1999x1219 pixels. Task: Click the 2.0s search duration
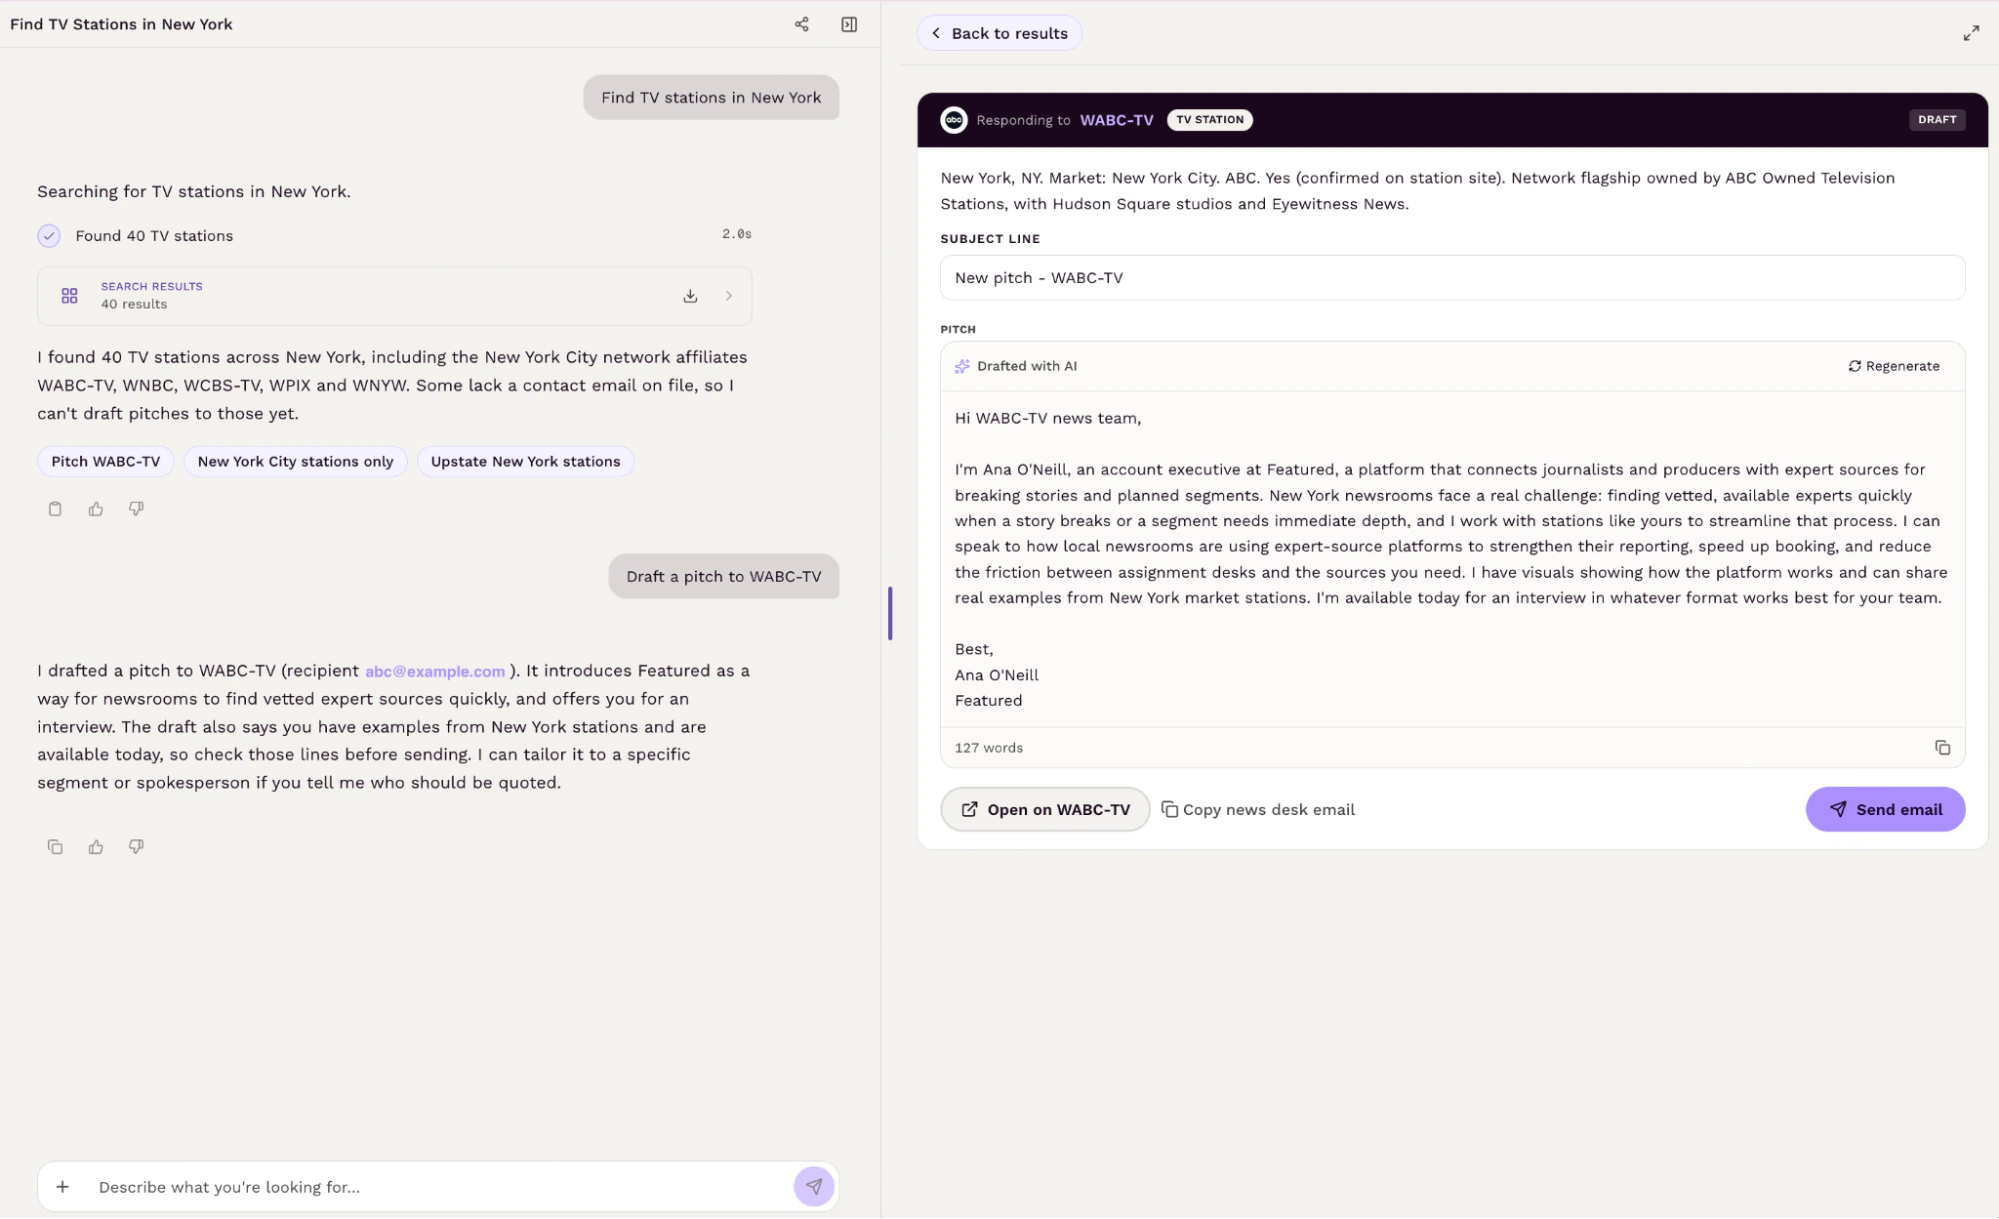pyautogui.click(x=736, y=234)
